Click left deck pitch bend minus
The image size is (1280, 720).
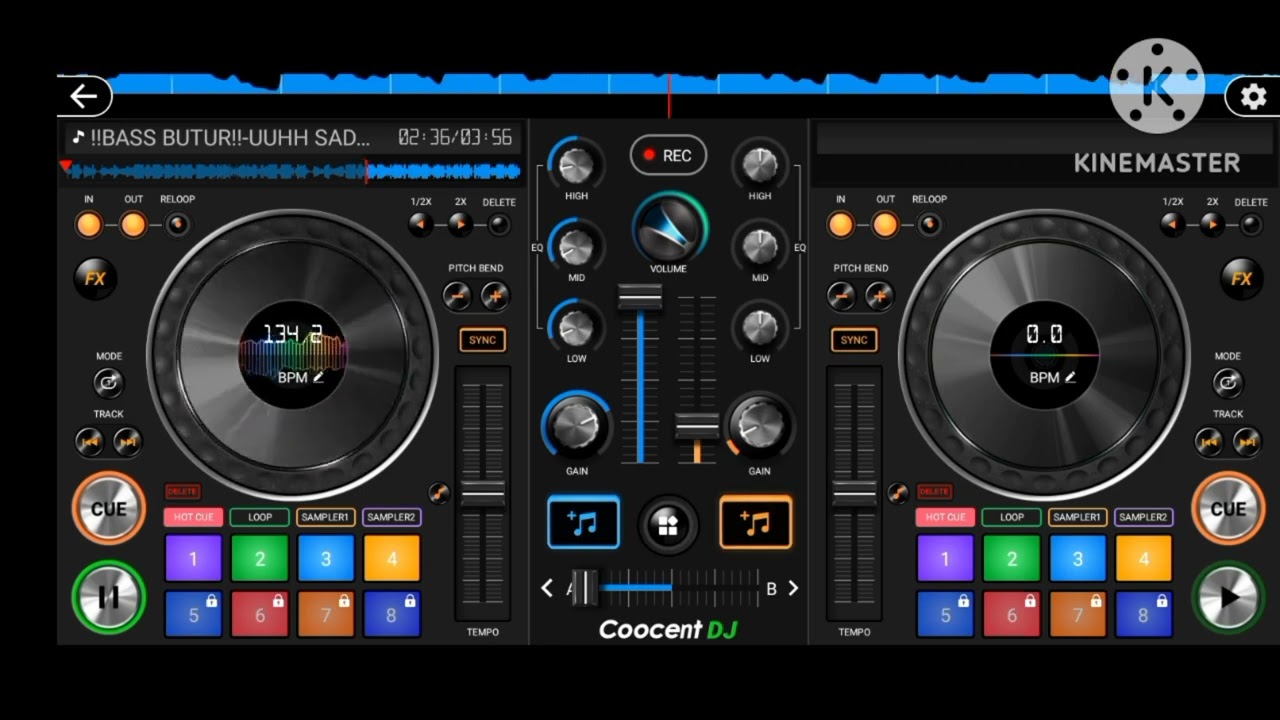pyautogui.click(x=457, y=295)
